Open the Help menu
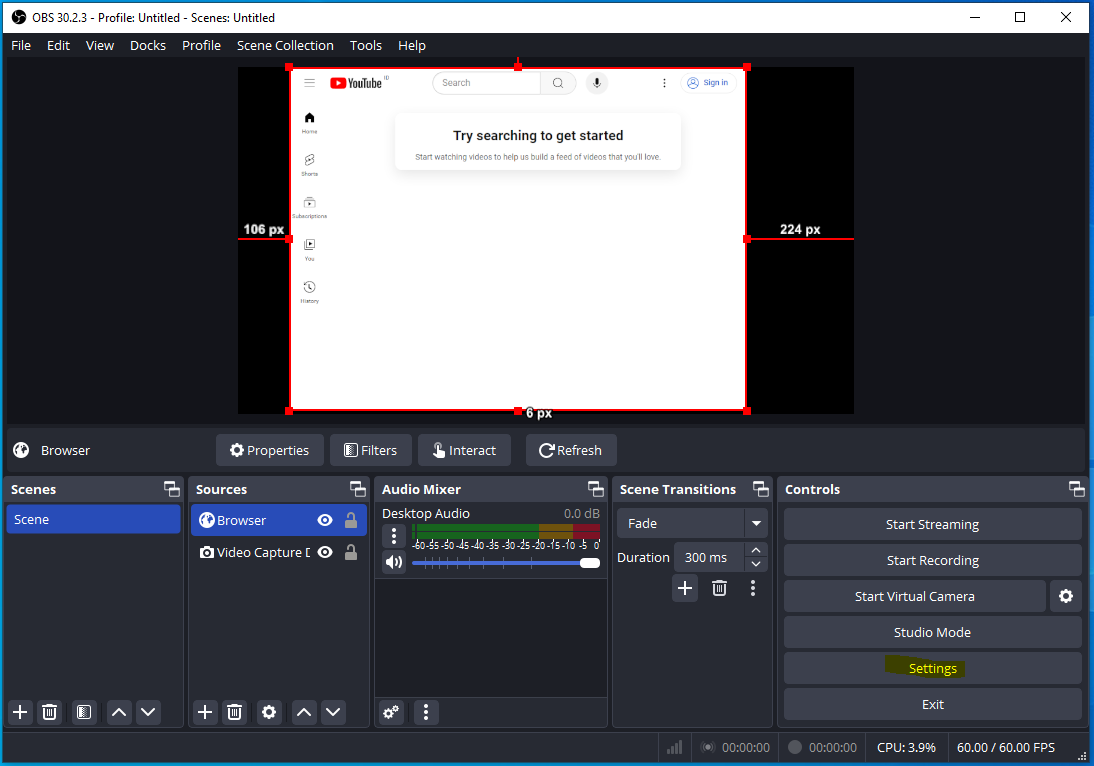 click(x=412, y=45)
